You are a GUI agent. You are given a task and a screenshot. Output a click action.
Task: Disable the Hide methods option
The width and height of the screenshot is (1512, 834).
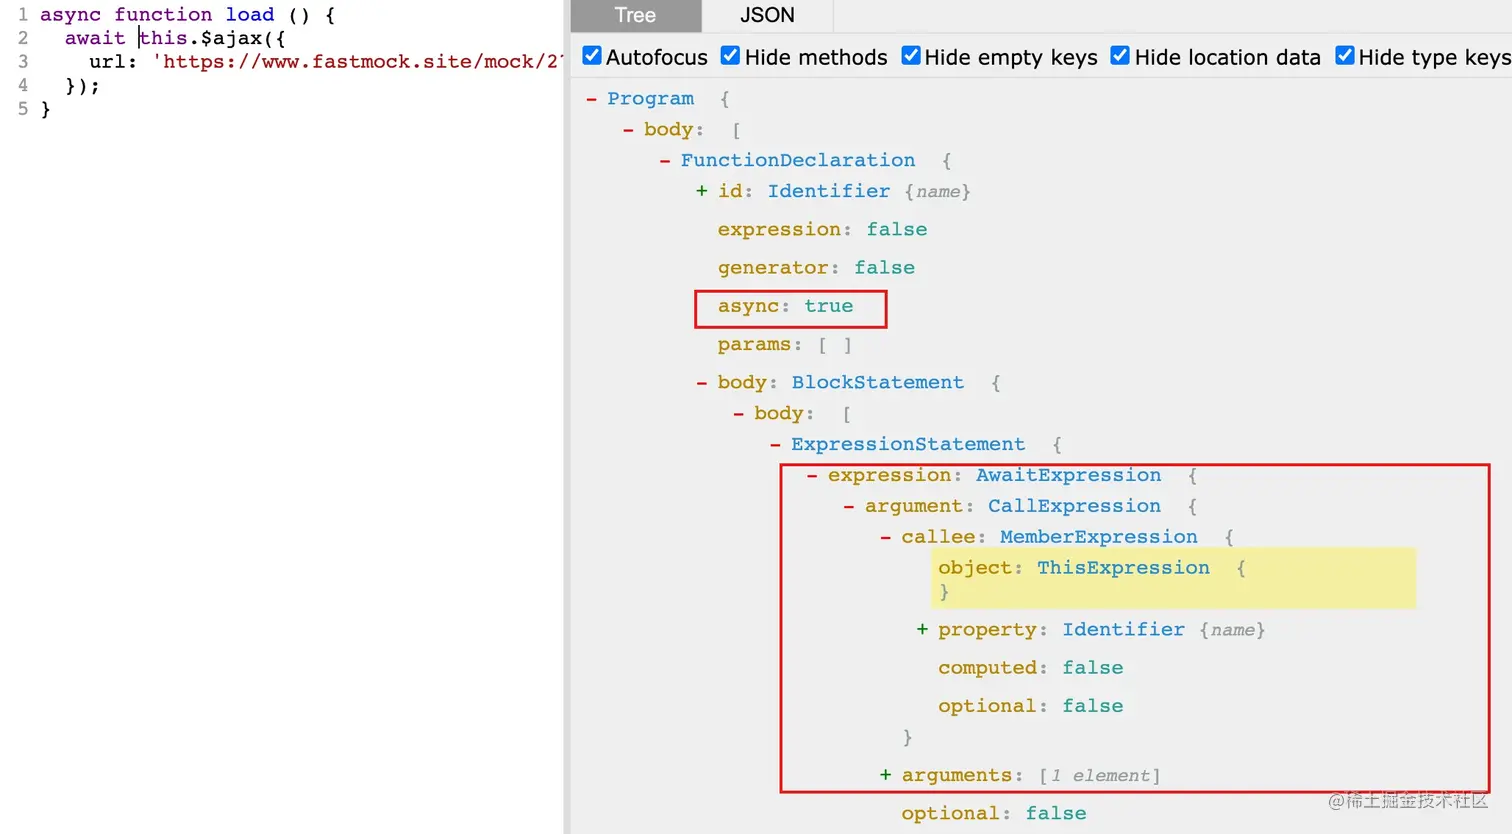click(x=730, y=55)
